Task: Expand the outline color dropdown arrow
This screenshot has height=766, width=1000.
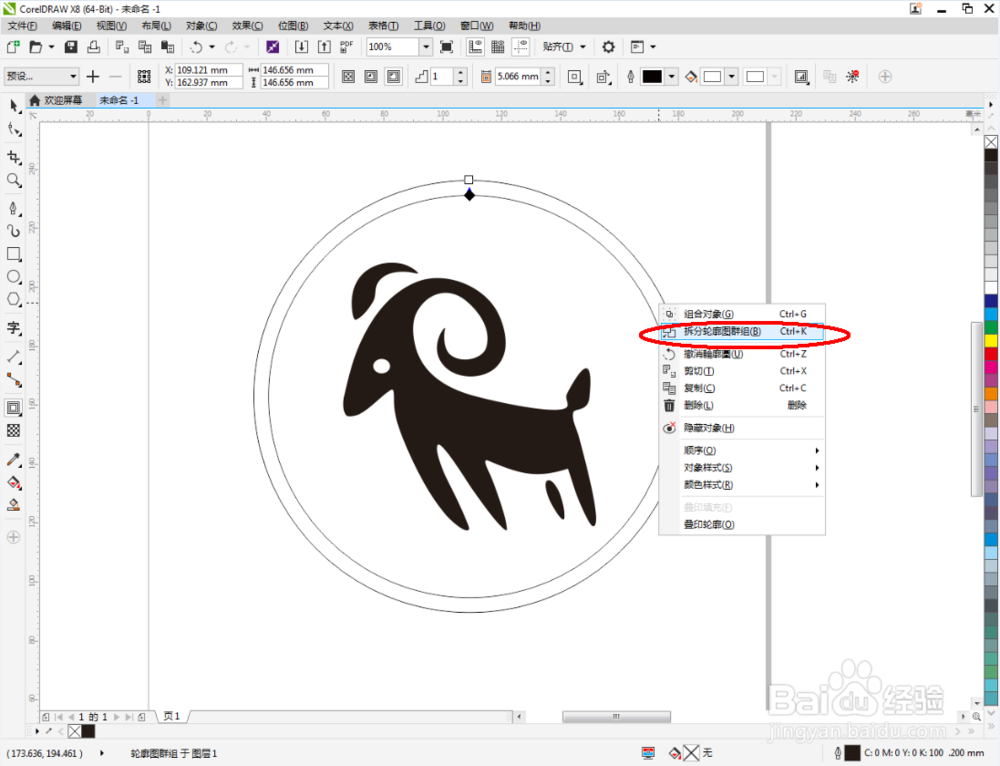Action: (672, 77)
